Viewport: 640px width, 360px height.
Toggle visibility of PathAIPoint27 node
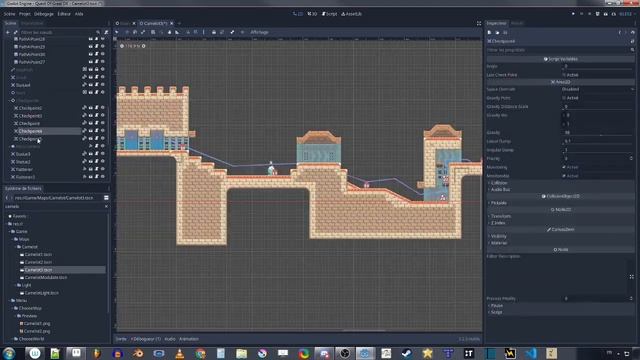(102, 62)
